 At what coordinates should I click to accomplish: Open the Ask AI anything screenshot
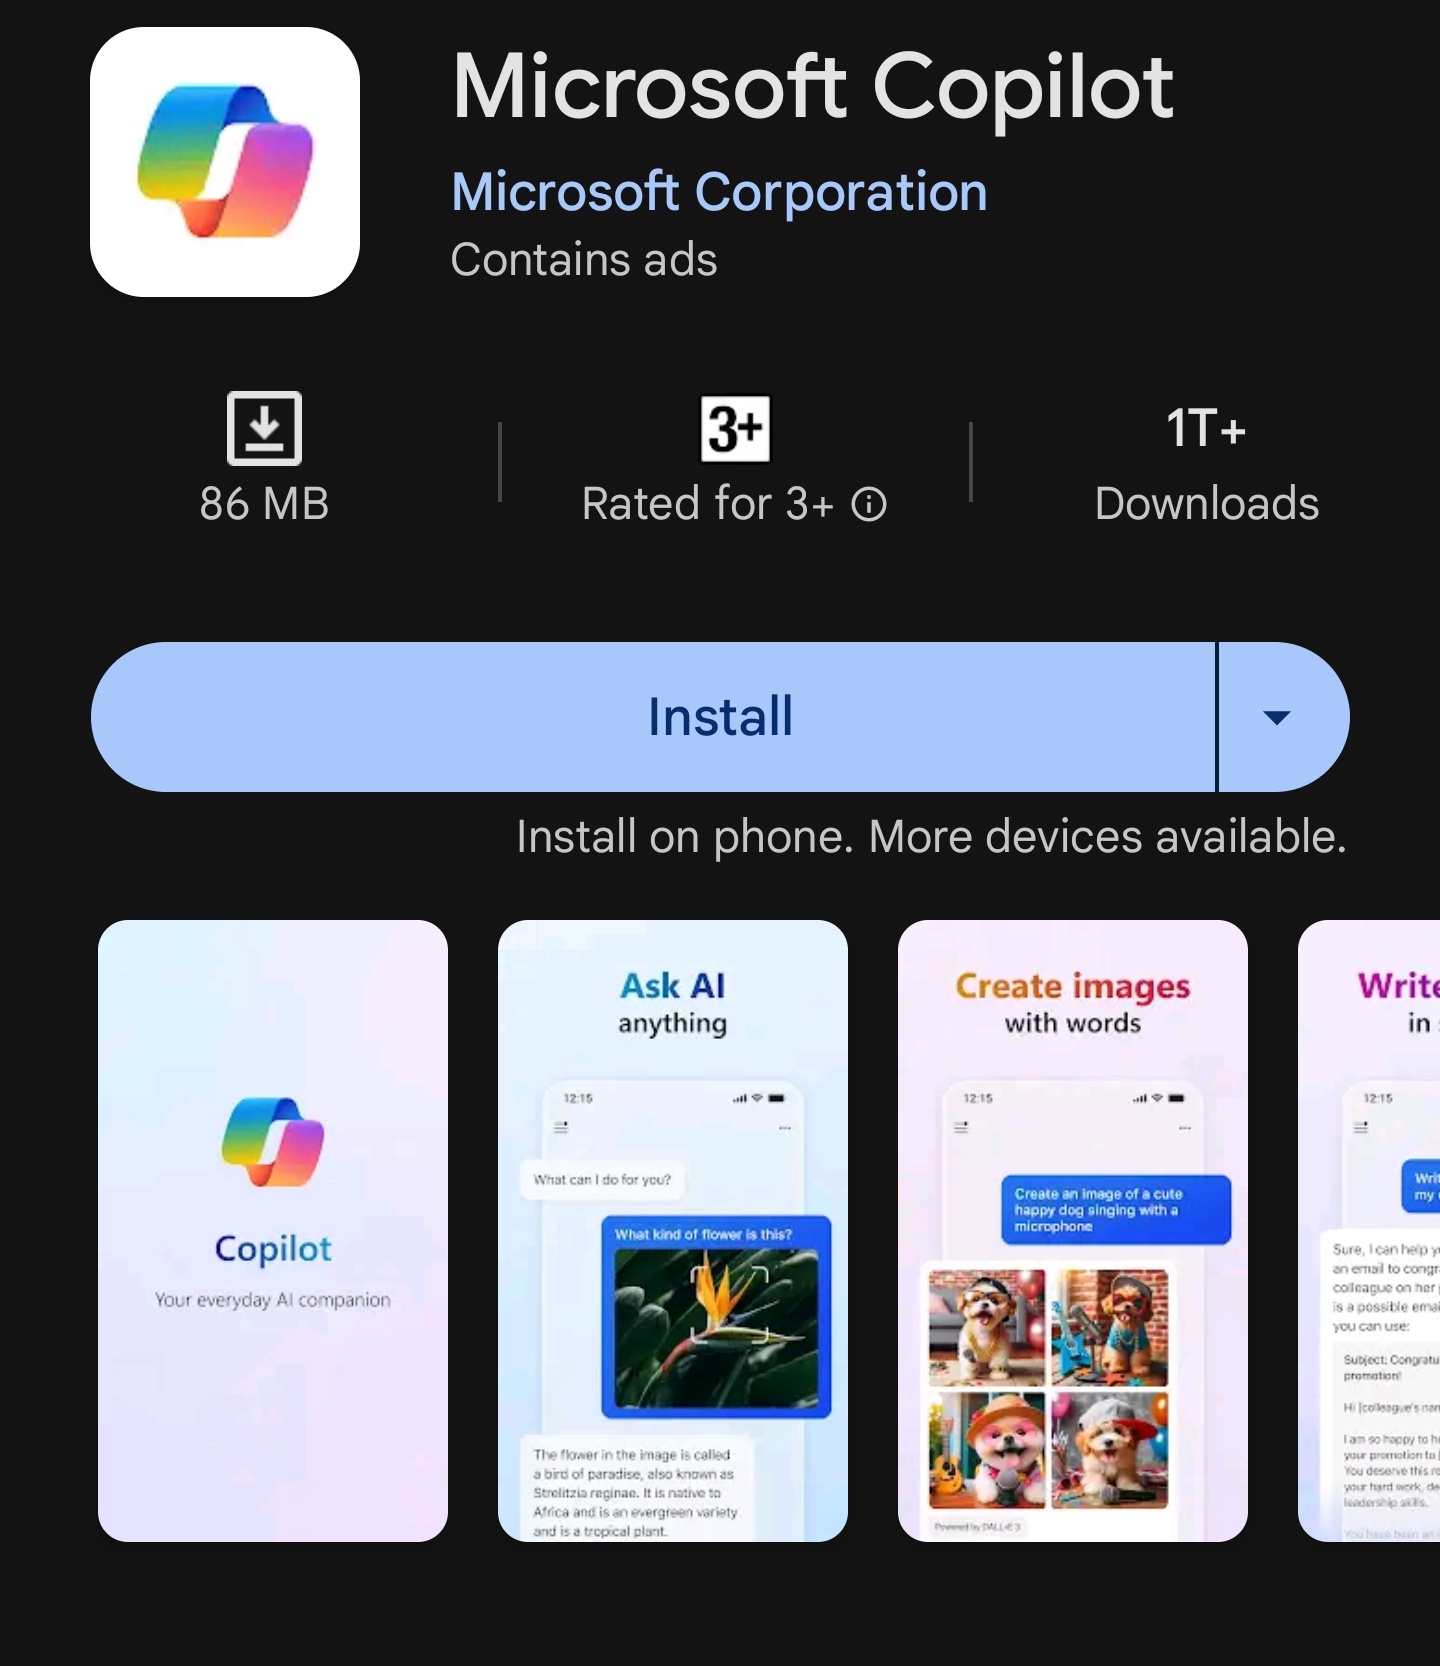point(673,1231)
